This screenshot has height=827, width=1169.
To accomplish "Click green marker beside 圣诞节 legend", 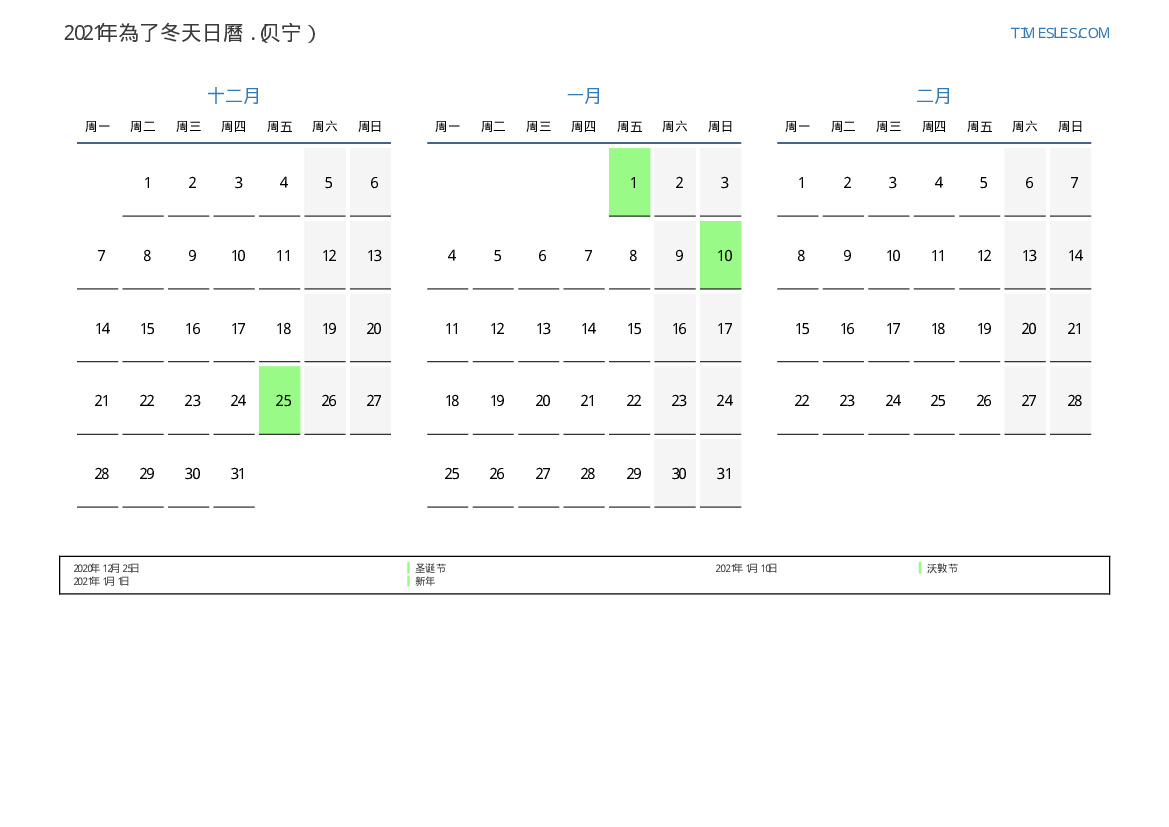I will [x=409, y=568].
